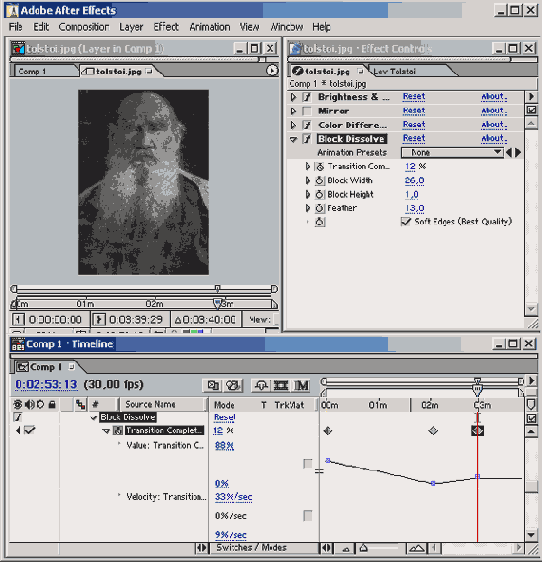
Task: Reset the Block Dissolve effect
Action: click(x=414, y=138)
